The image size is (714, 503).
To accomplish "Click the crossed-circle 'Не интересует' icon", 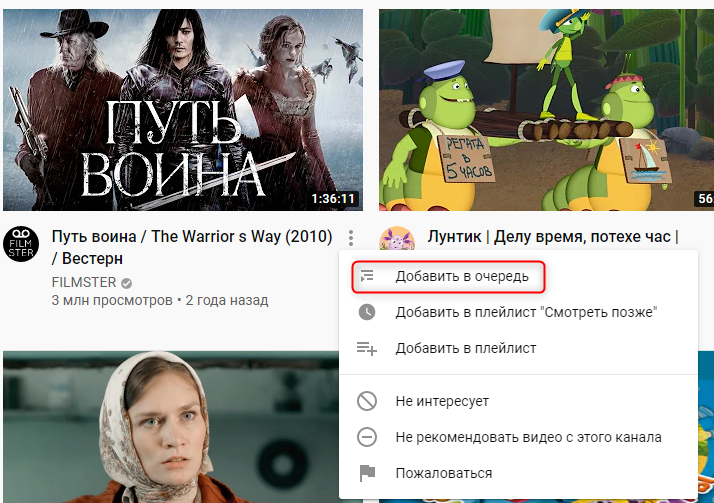I will tap(367, 401).
